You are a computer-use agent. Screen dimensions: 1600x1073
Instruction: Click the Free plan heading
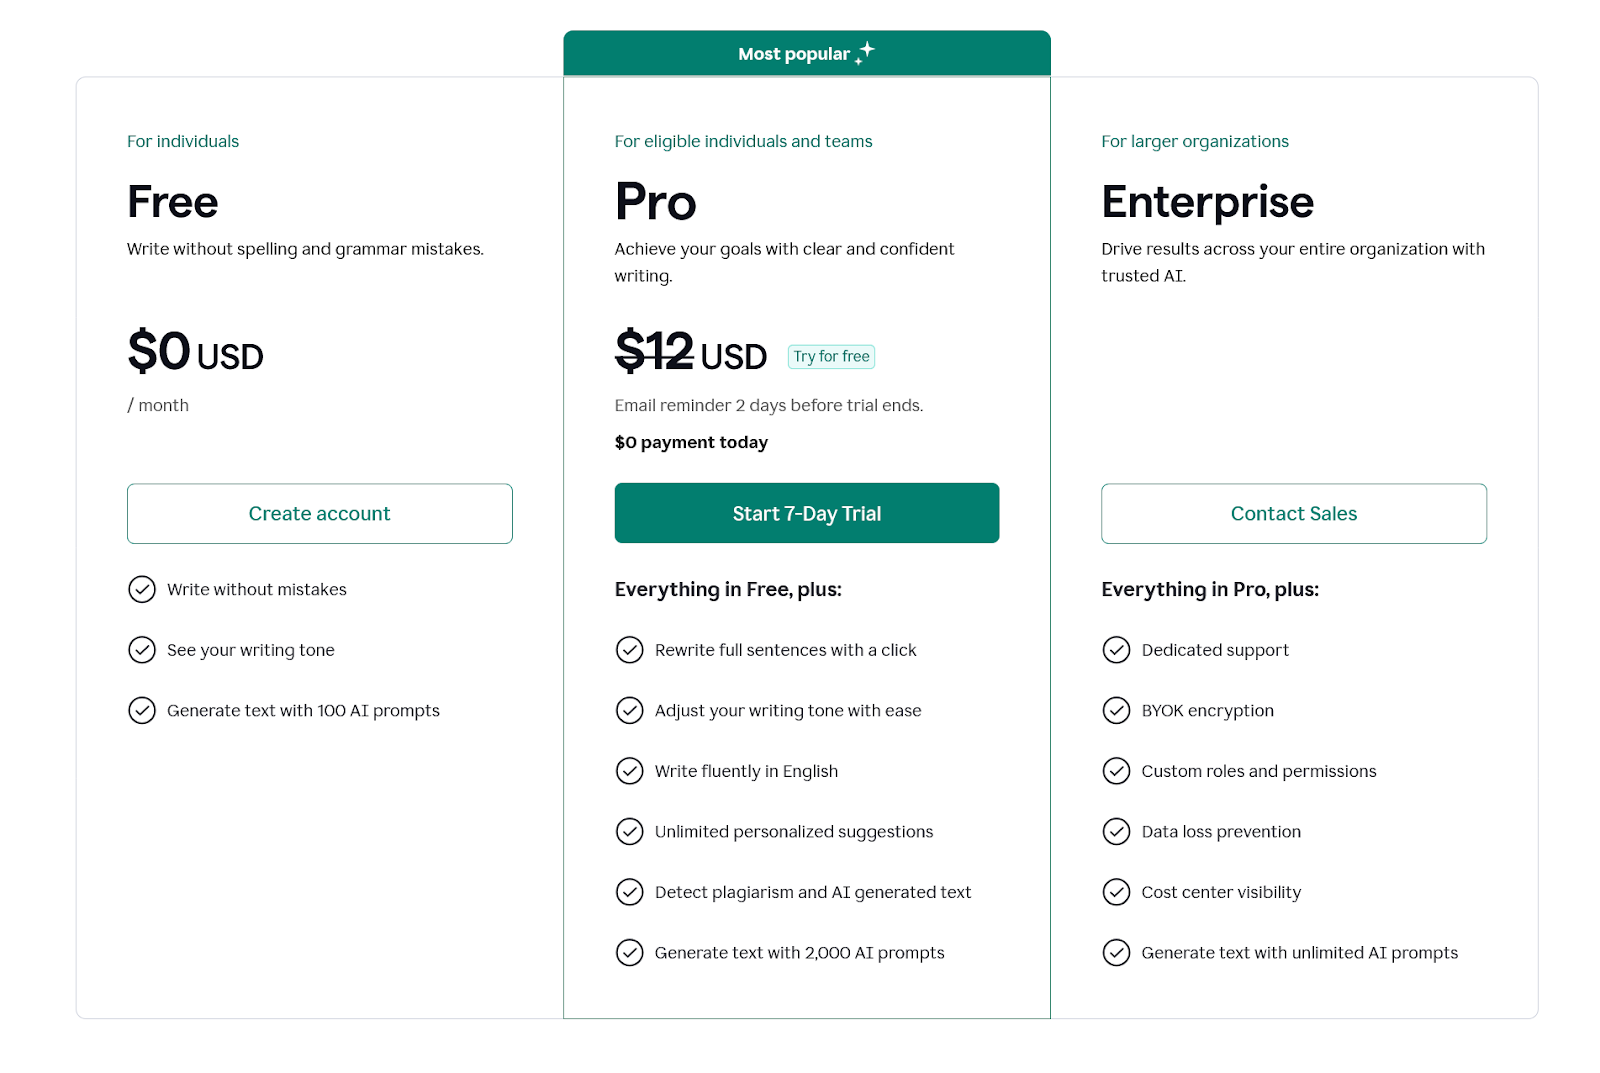[172, 202]
